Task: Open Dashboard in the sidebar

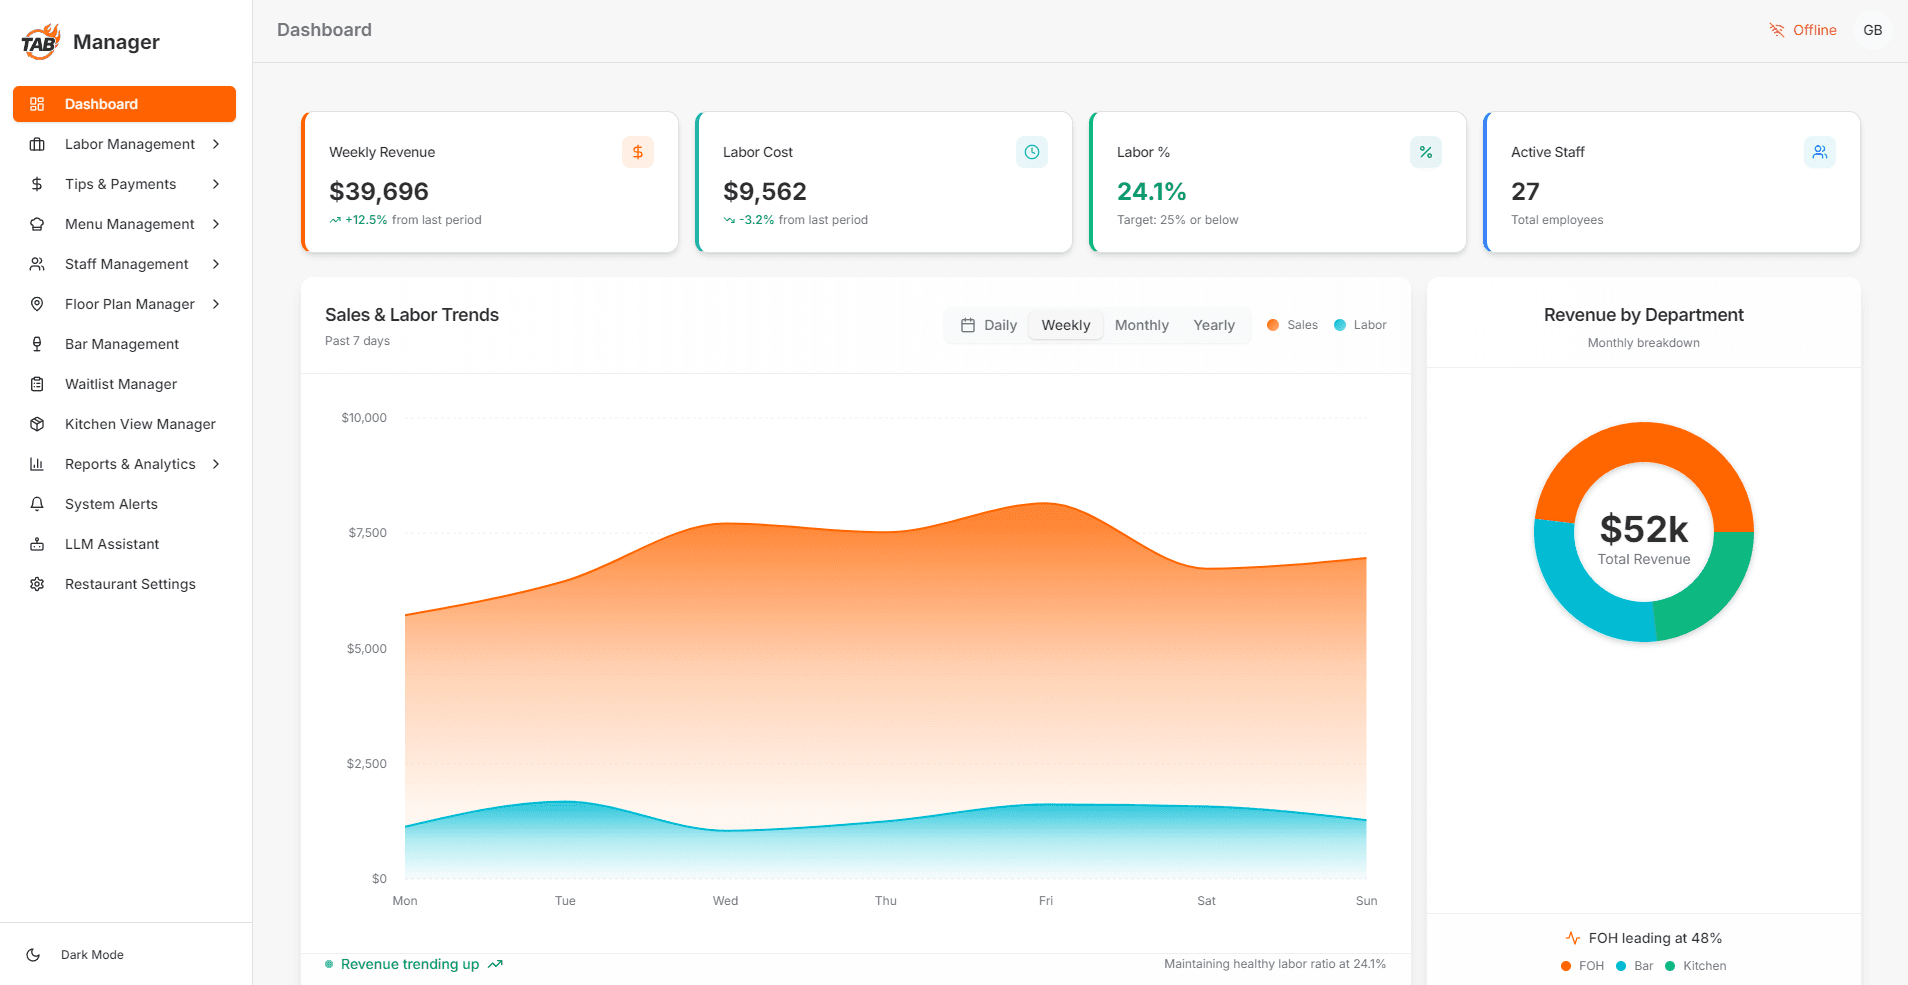Action: [124, 104]
